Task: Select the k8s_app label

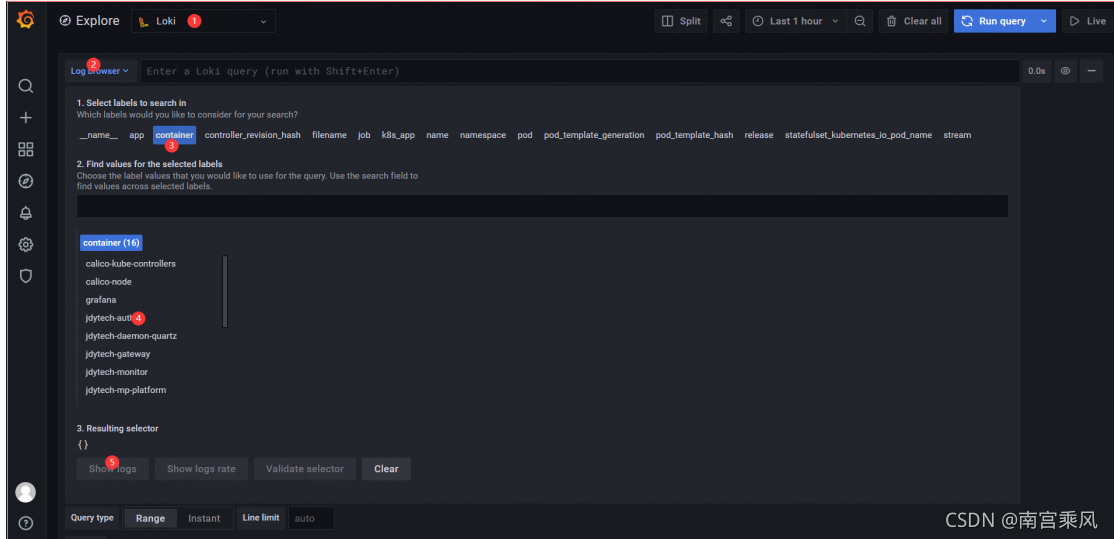Action: tap(398, 135)
